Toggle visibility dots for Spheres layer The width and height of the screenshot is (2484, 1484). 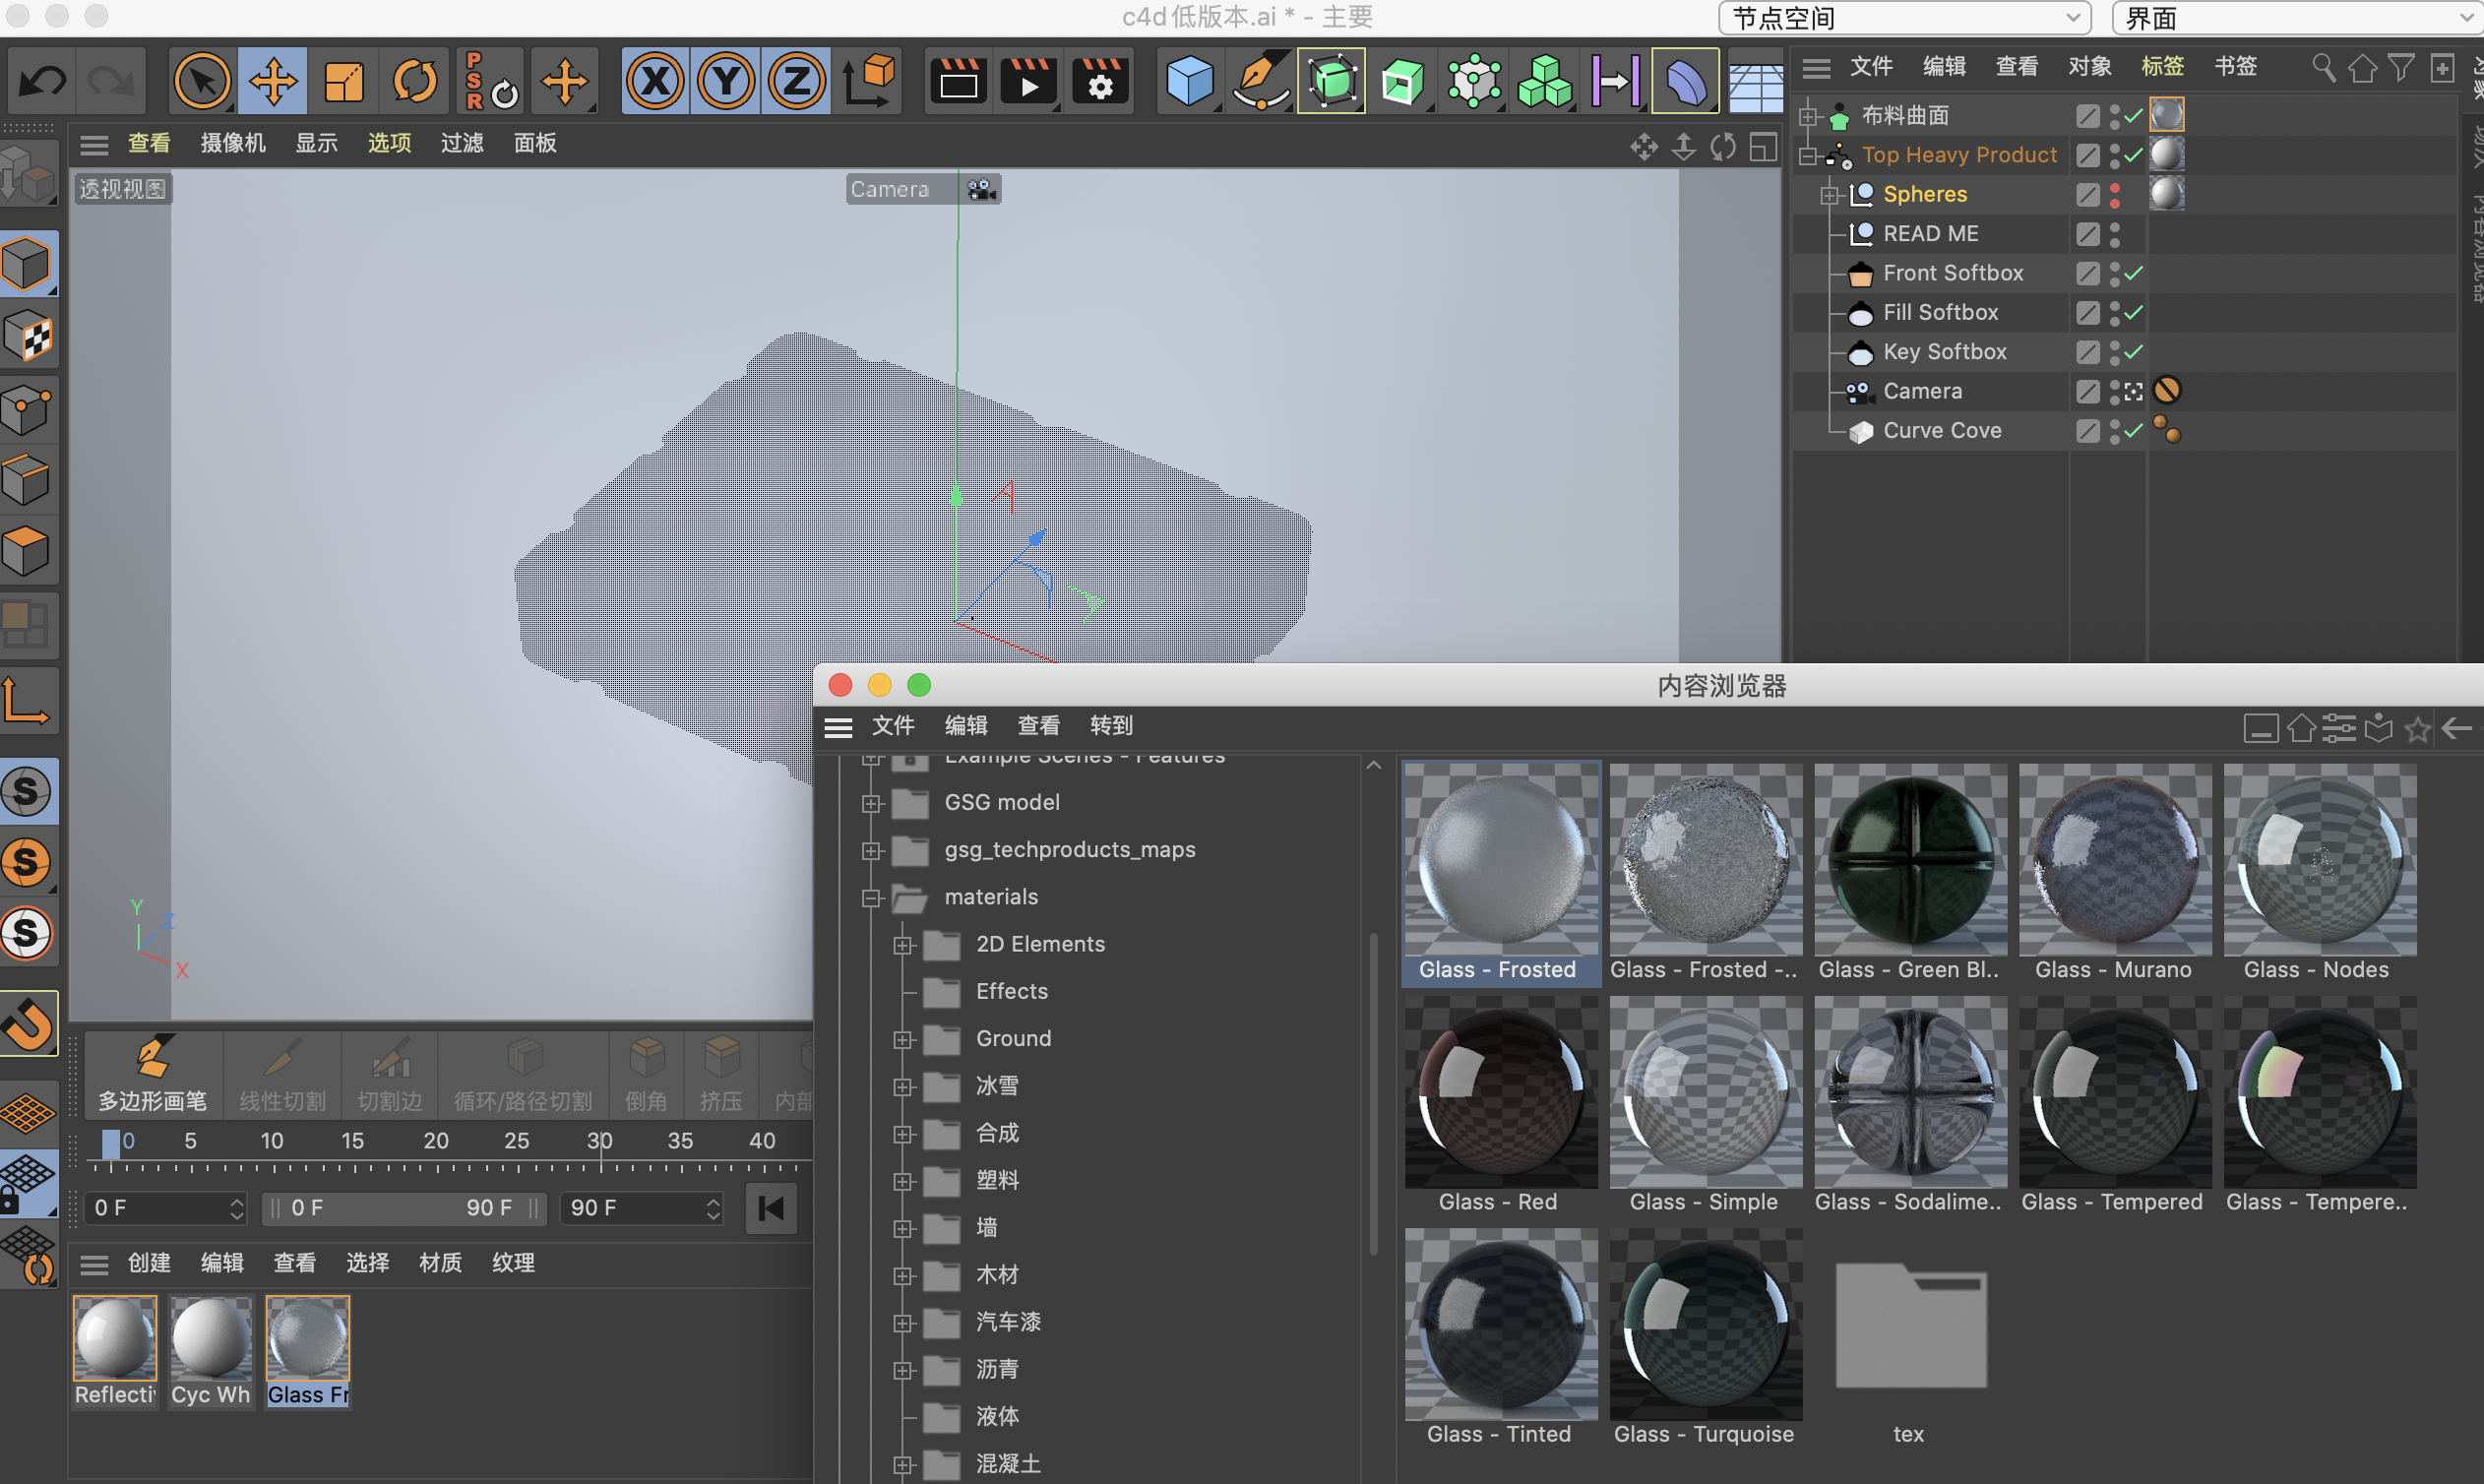coord(2115,195)
